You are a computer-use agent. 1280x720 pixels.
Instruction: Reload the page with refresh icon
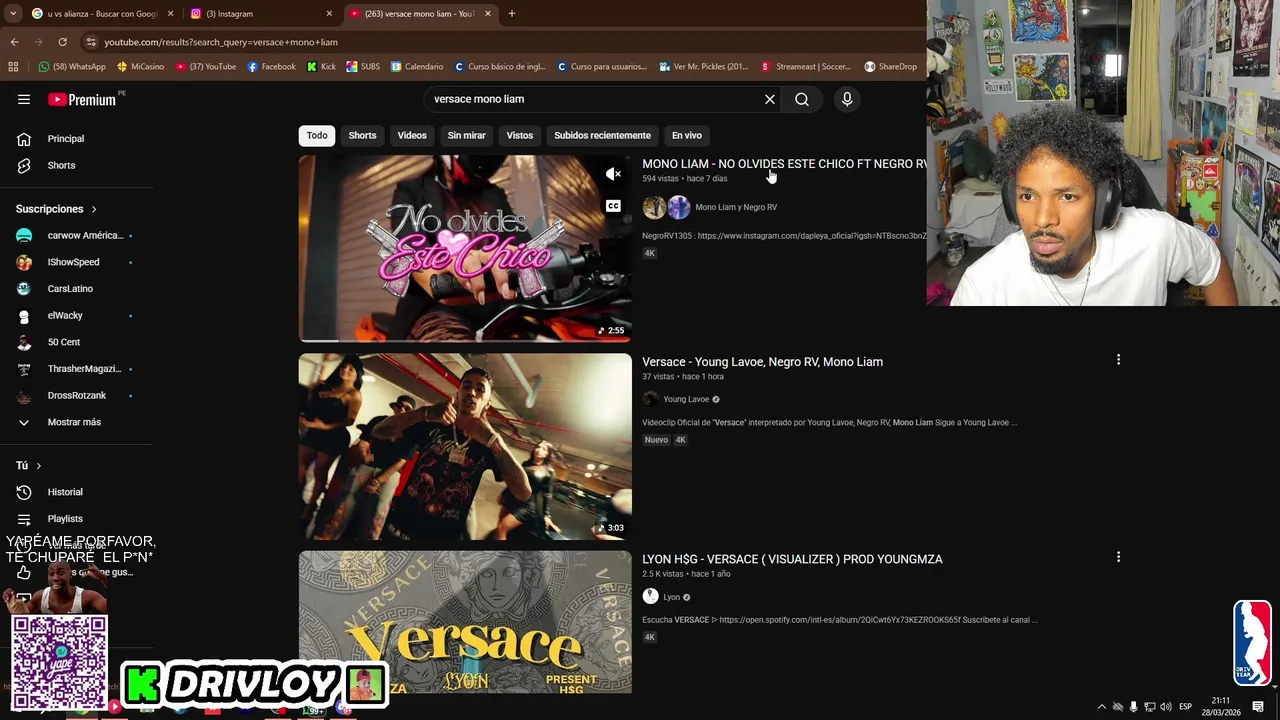tap(62, 42)
